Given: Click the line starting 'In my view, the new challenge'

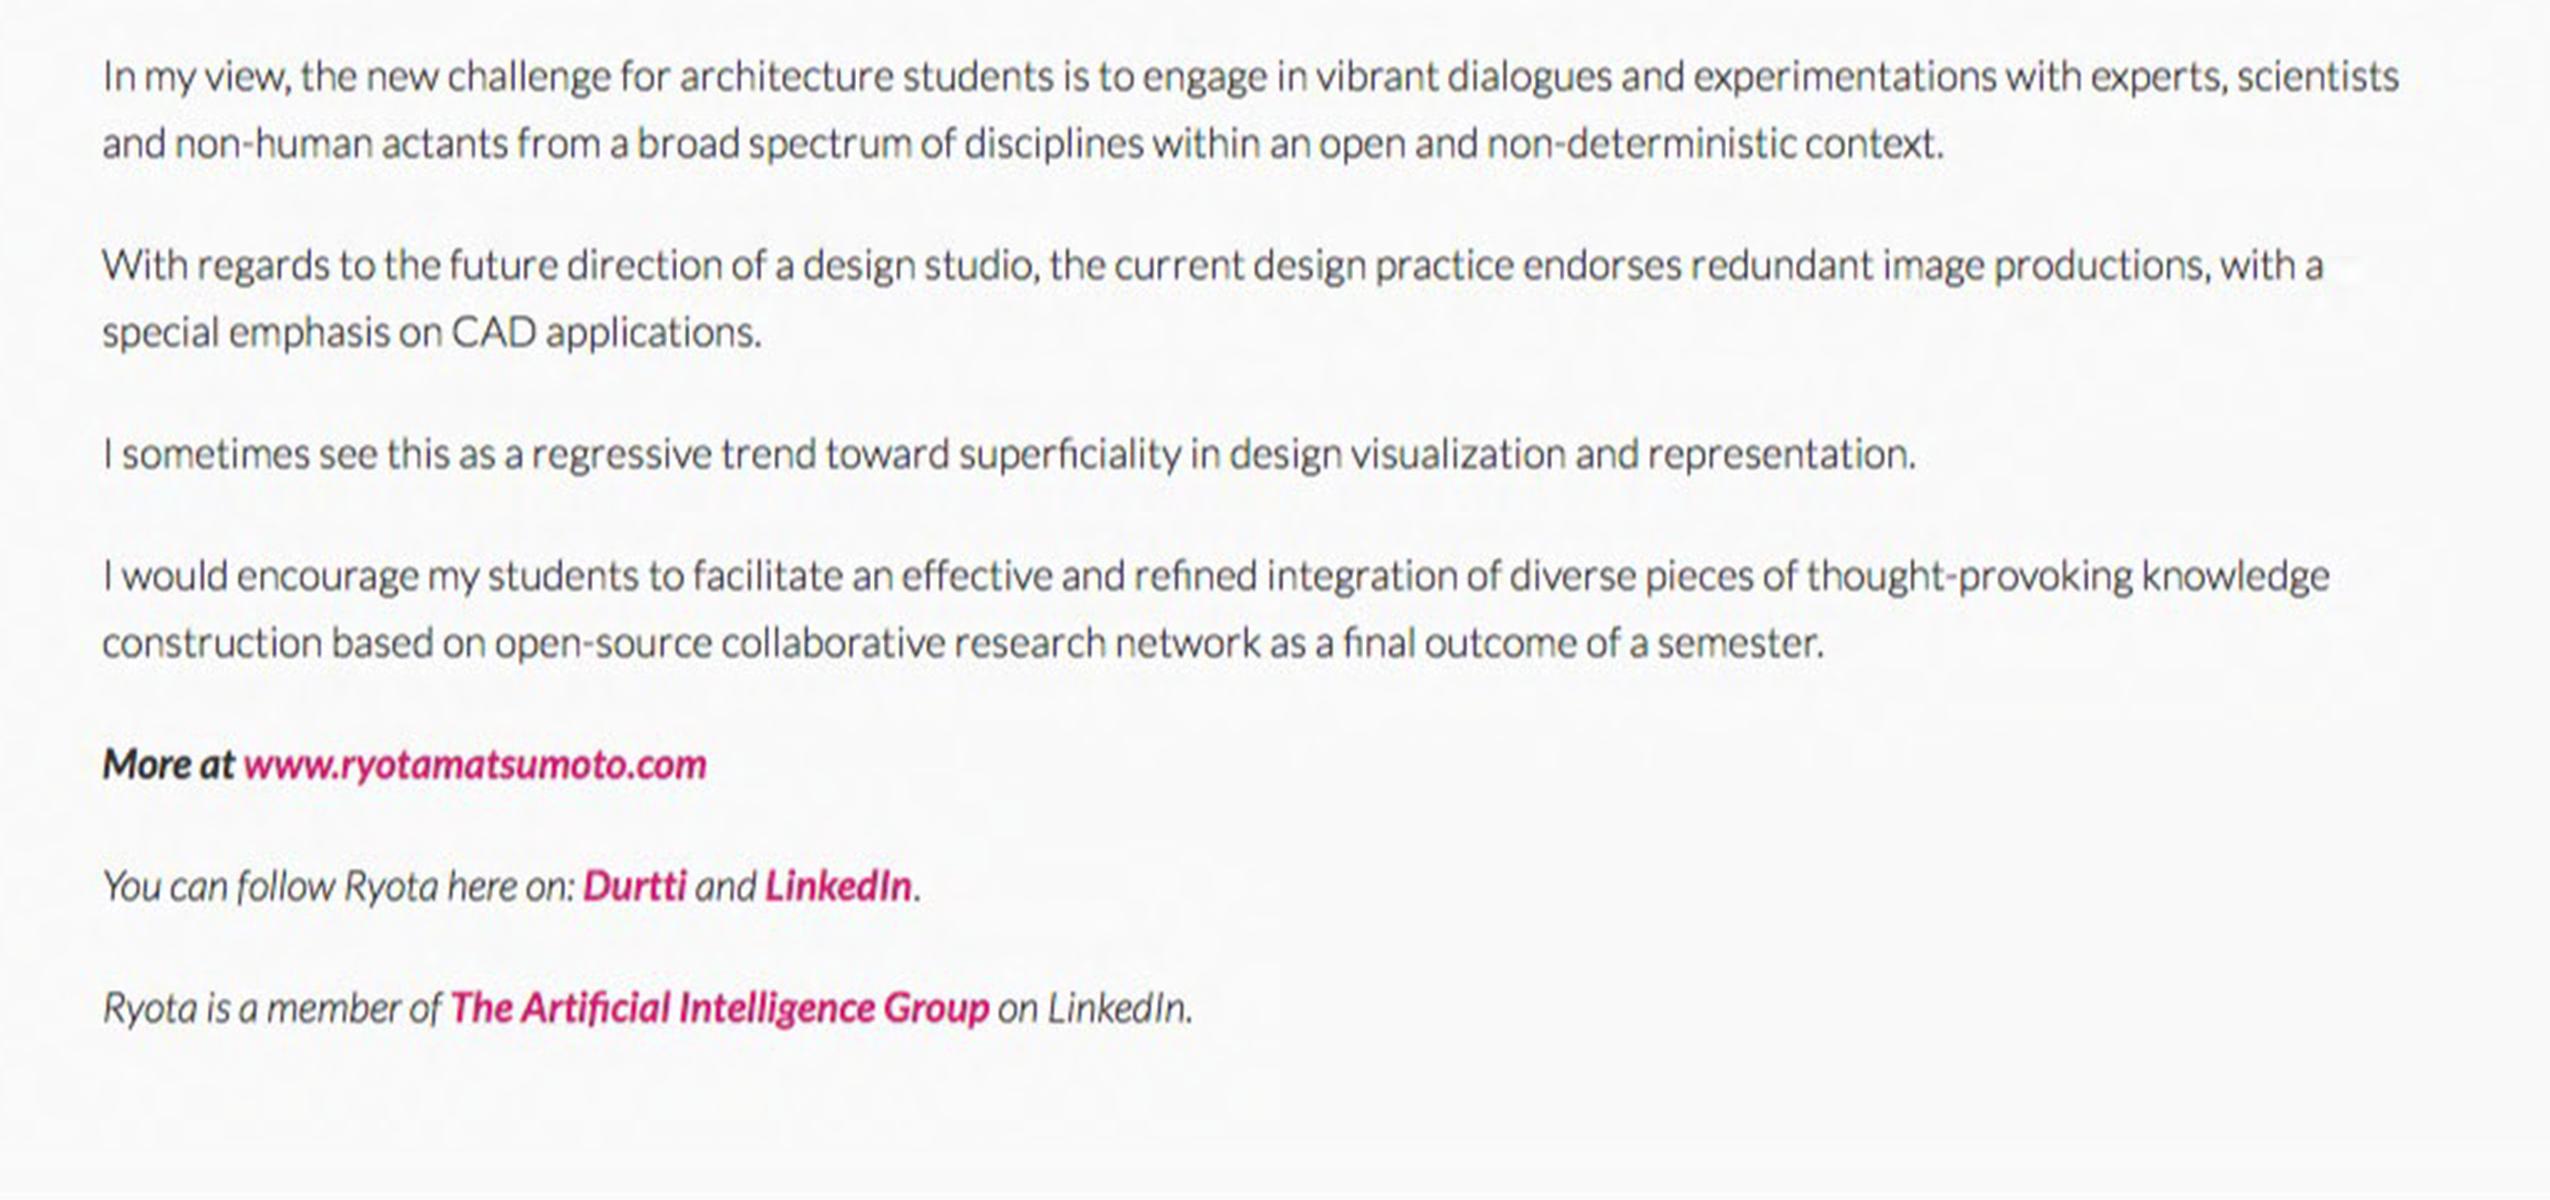Looking at the screenshot, I should 1250,77.
